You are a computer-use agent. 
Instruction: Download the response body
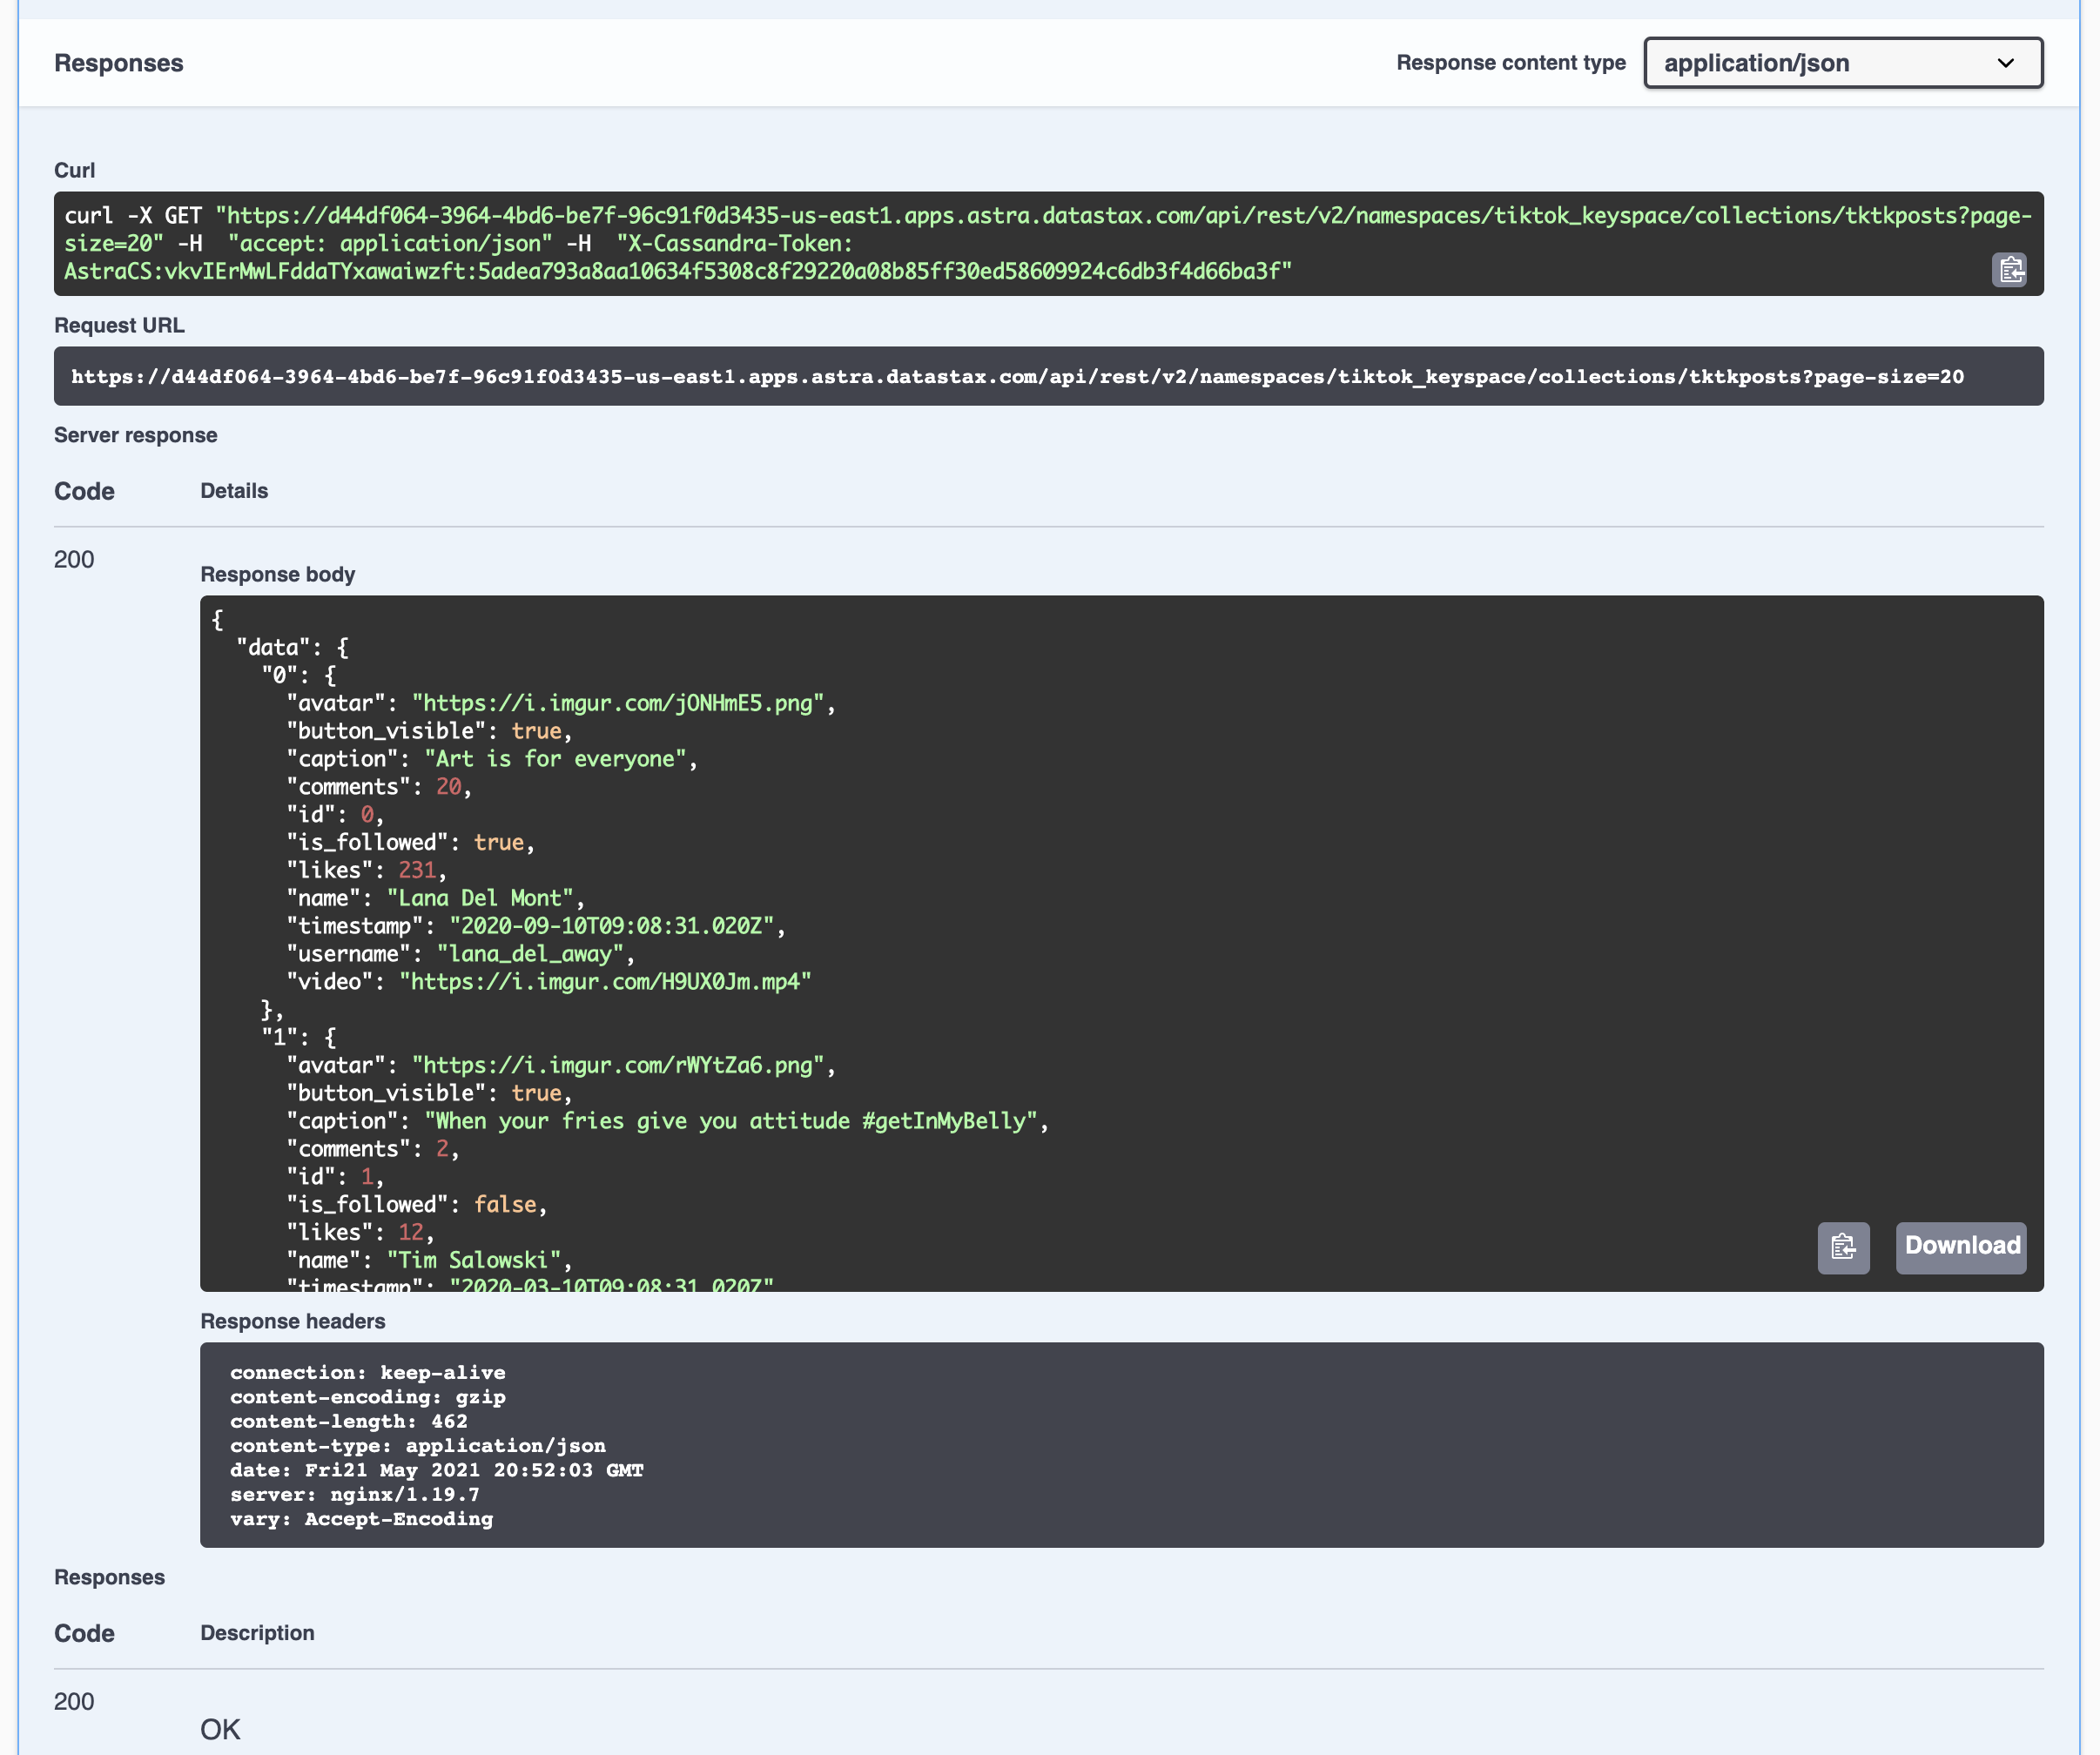(1960, 1247)
